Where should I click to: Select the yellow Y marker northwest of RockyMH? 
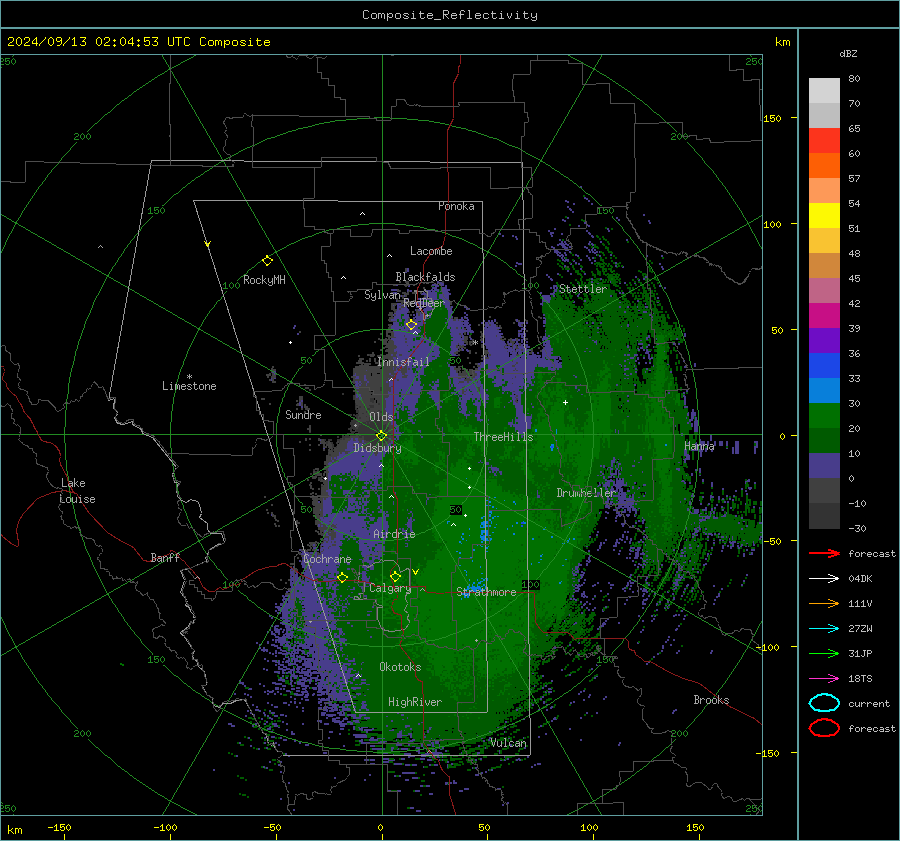[x=208, y=245]
